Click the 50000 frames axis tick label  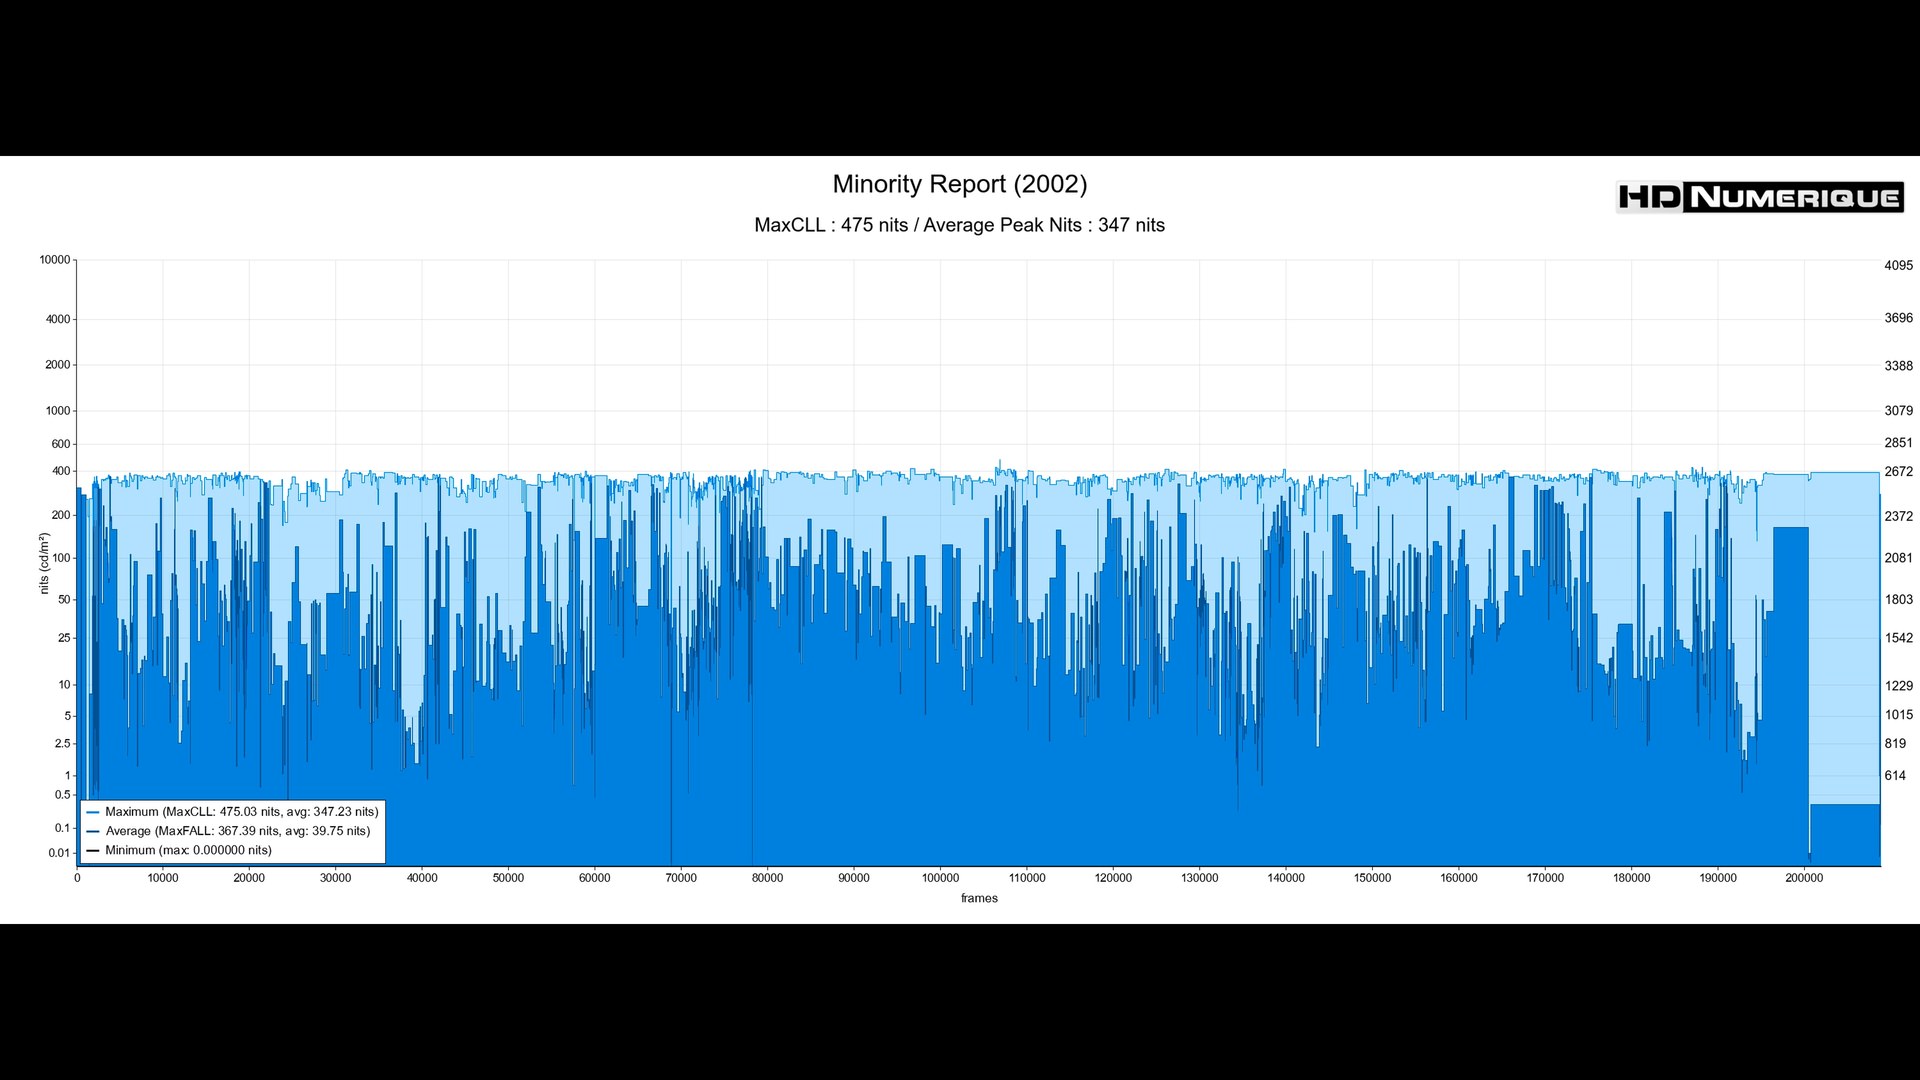[508, 878]
